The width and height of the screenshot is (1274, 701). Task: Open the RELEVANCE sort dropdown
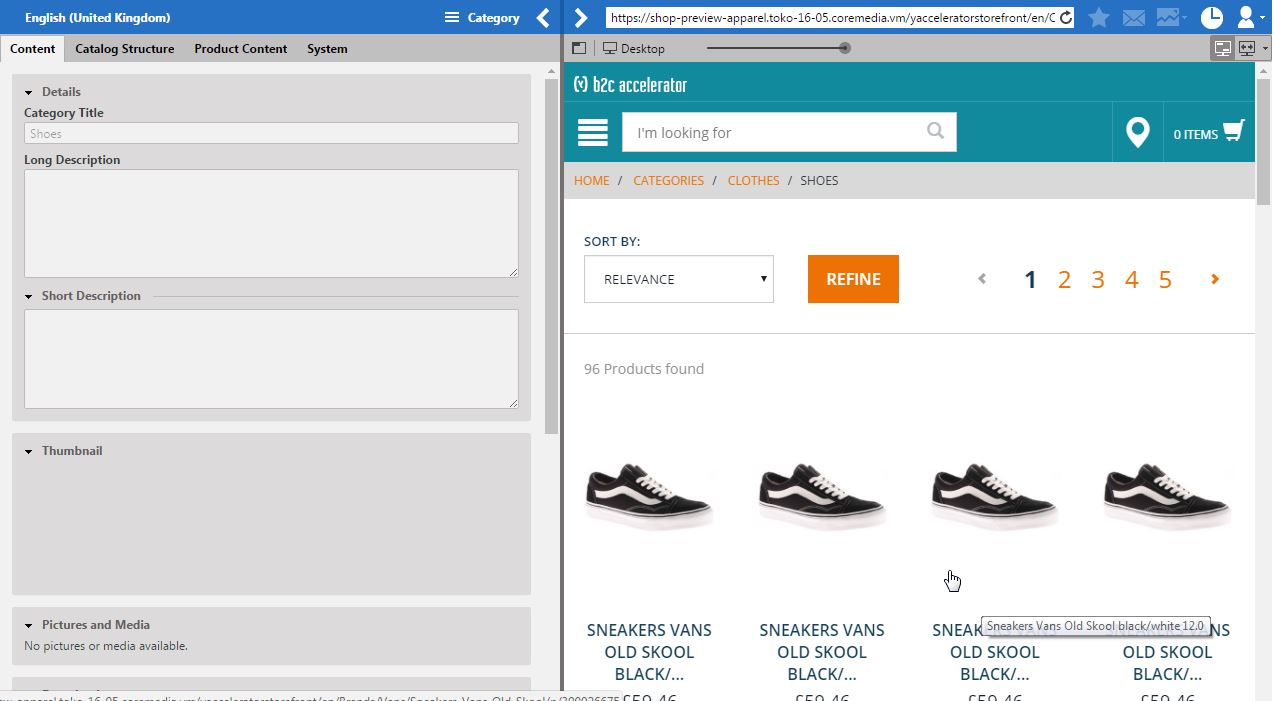[678, 279]
